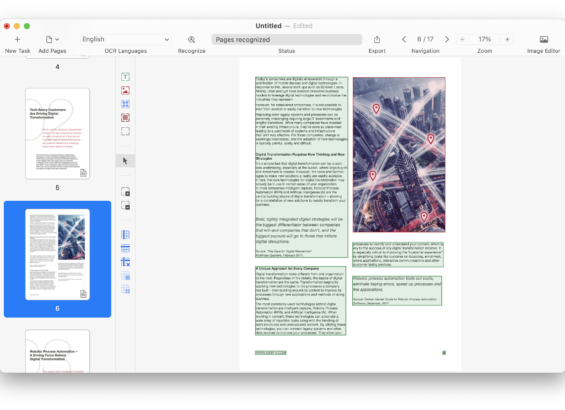The height and width of the screenshot is (410, 565).
Task: Start a New Task with the plus icon
Action: (17, 39)
